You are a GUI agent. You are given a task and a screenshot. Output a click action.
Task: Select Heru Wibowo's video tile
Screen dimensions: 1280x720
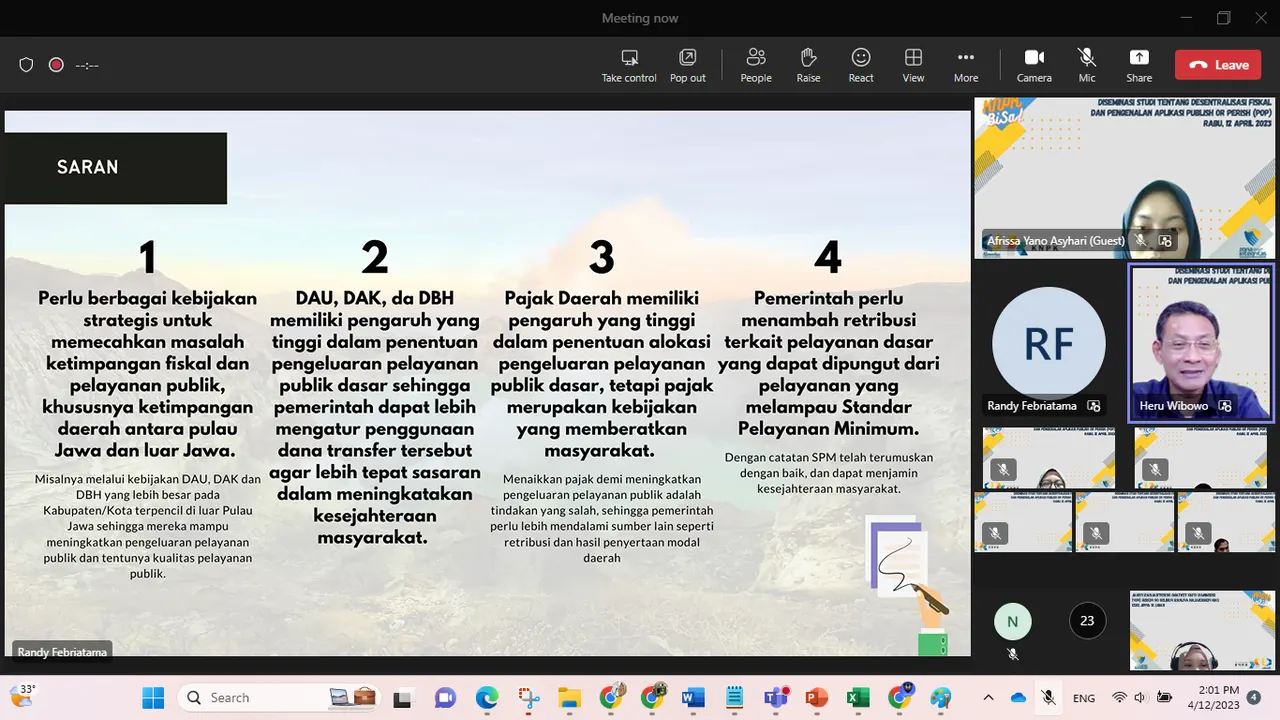coord(1200,342)
